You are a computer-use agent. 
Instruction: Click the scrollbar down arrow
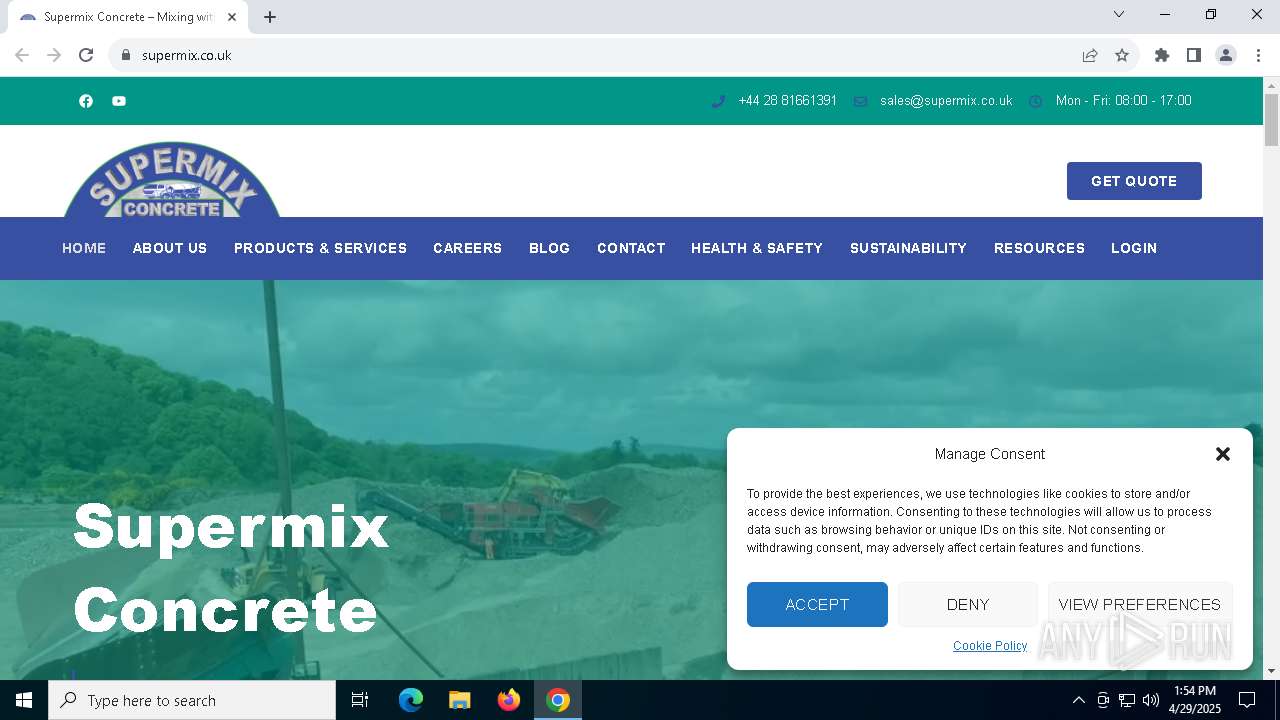[x=1271, y=671]
